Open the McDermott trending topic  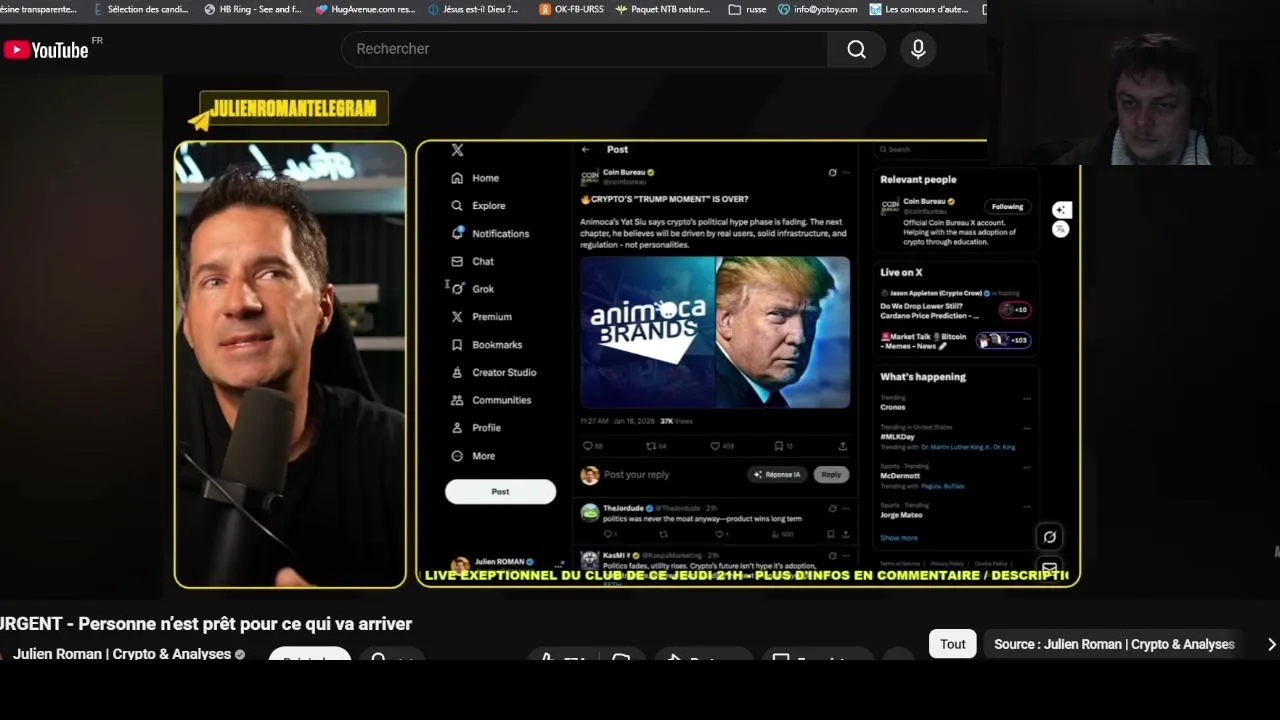click(x=900, y=475)
